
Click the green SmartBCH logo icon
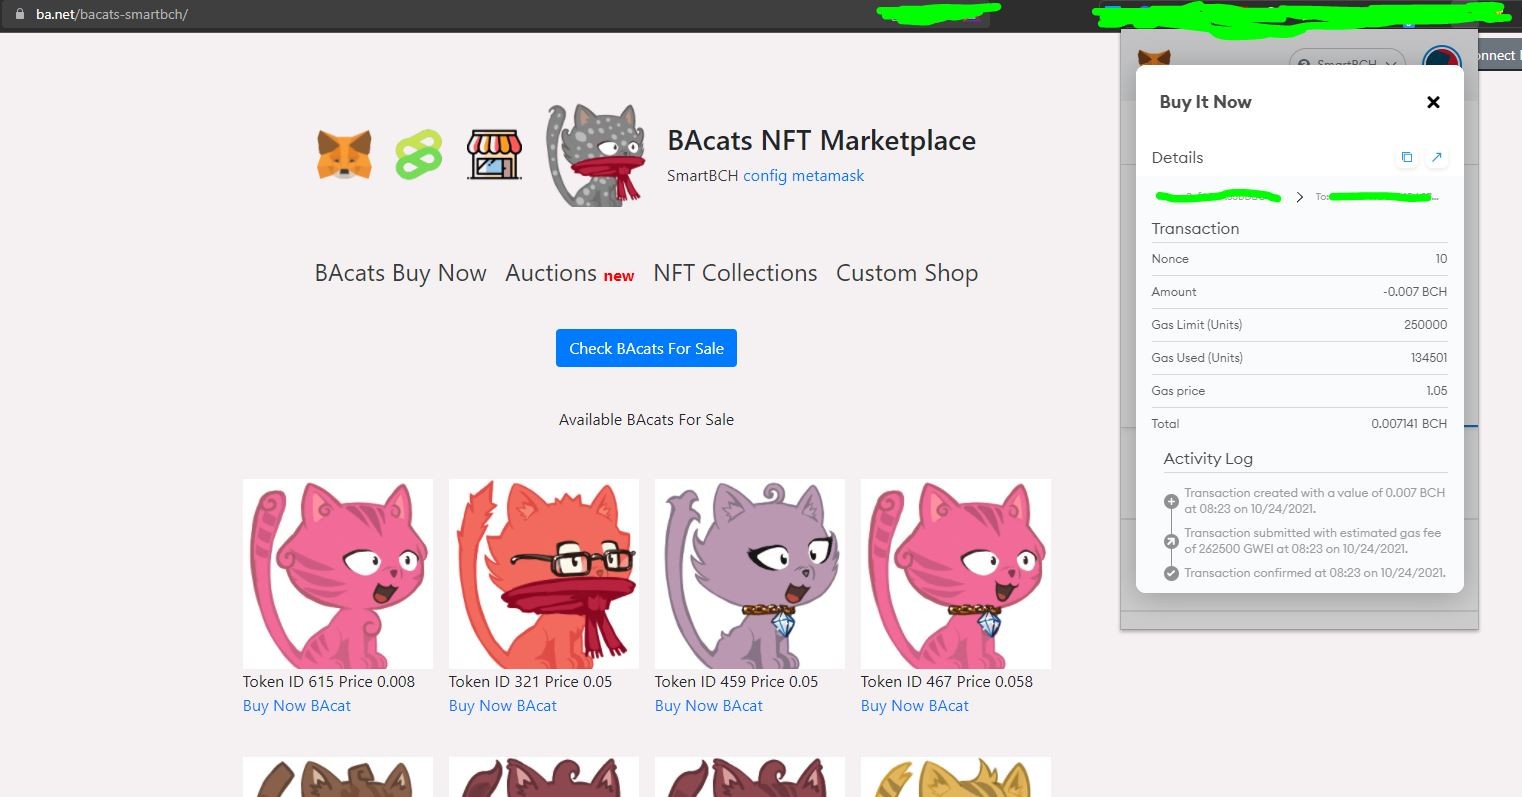(x=419, y=155)
